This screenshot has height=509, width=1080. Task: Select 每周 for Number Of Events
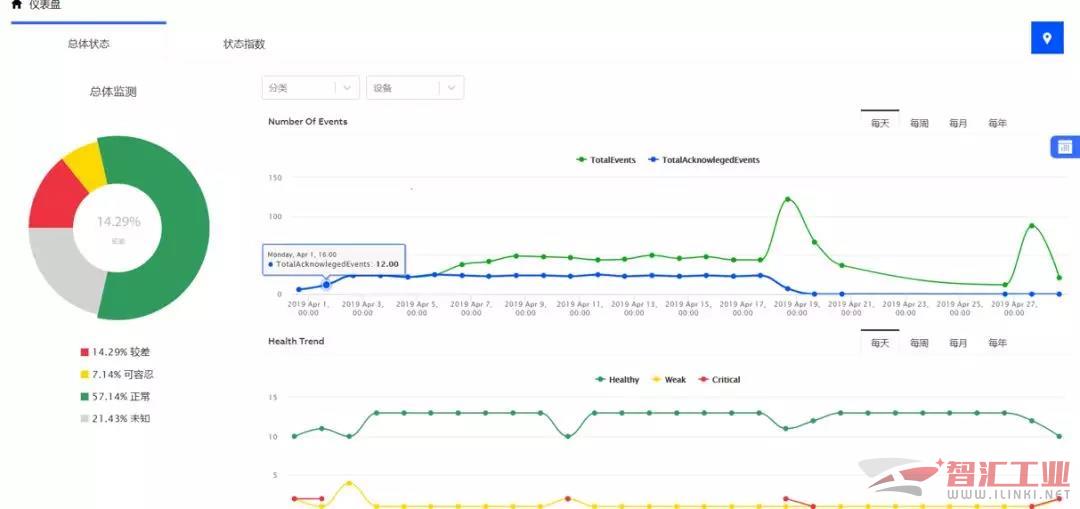coord(919,123)
